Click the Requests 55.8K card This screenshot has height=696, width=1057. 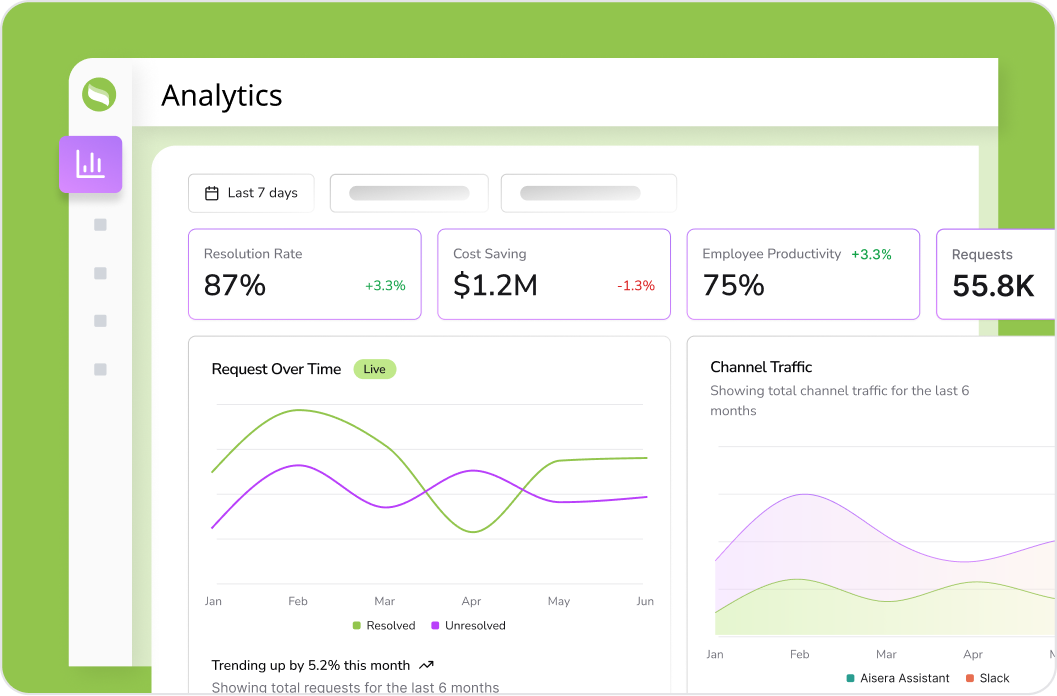pyautogui.click(x=994, y=274)
